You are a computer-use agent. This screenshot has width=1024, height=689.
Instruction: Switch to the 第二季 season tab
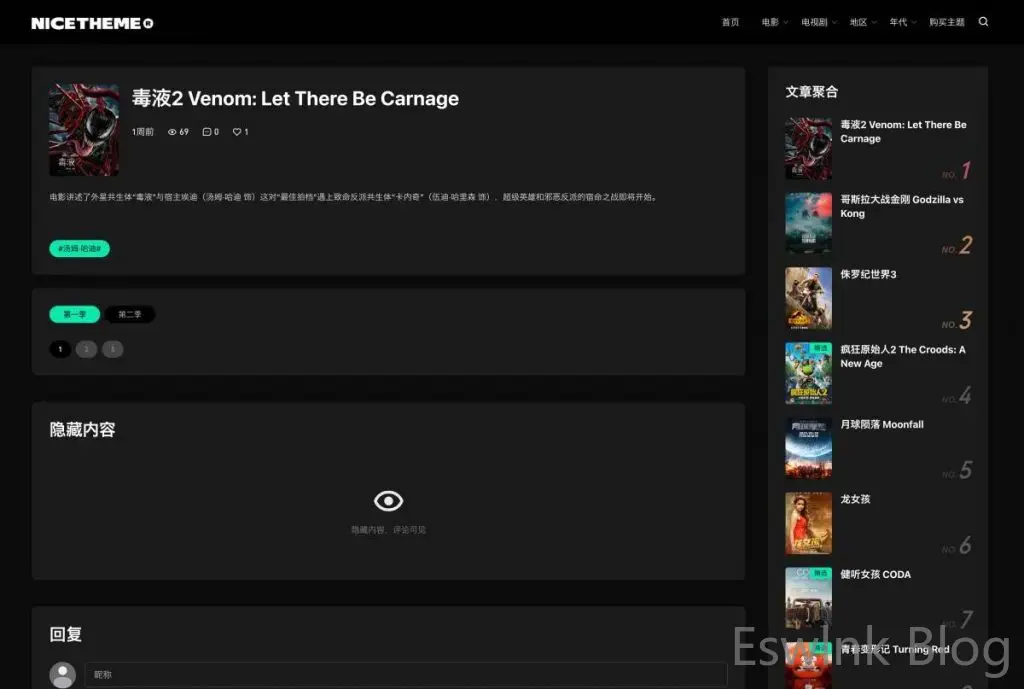click(x=130, y=314)
